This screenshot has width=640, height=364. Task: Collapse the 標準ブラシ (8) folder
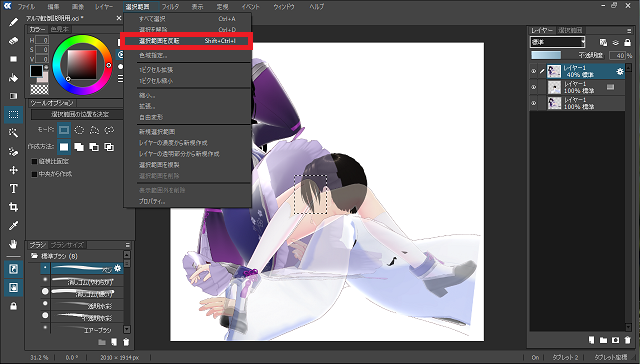tap(34, 256)
